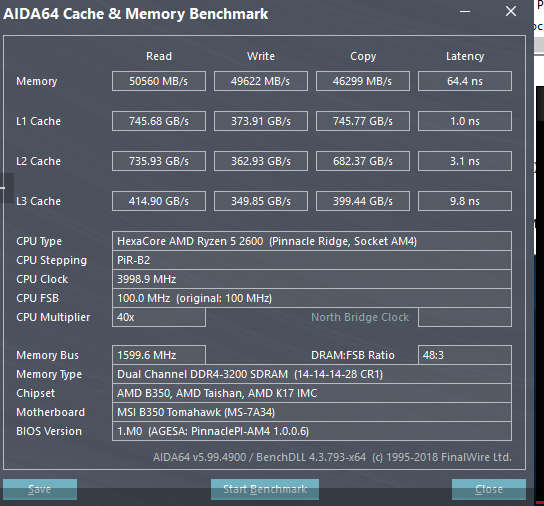Click the Memory Bus label
Viewport: 544px width, 506px height.
pos(47,355)
